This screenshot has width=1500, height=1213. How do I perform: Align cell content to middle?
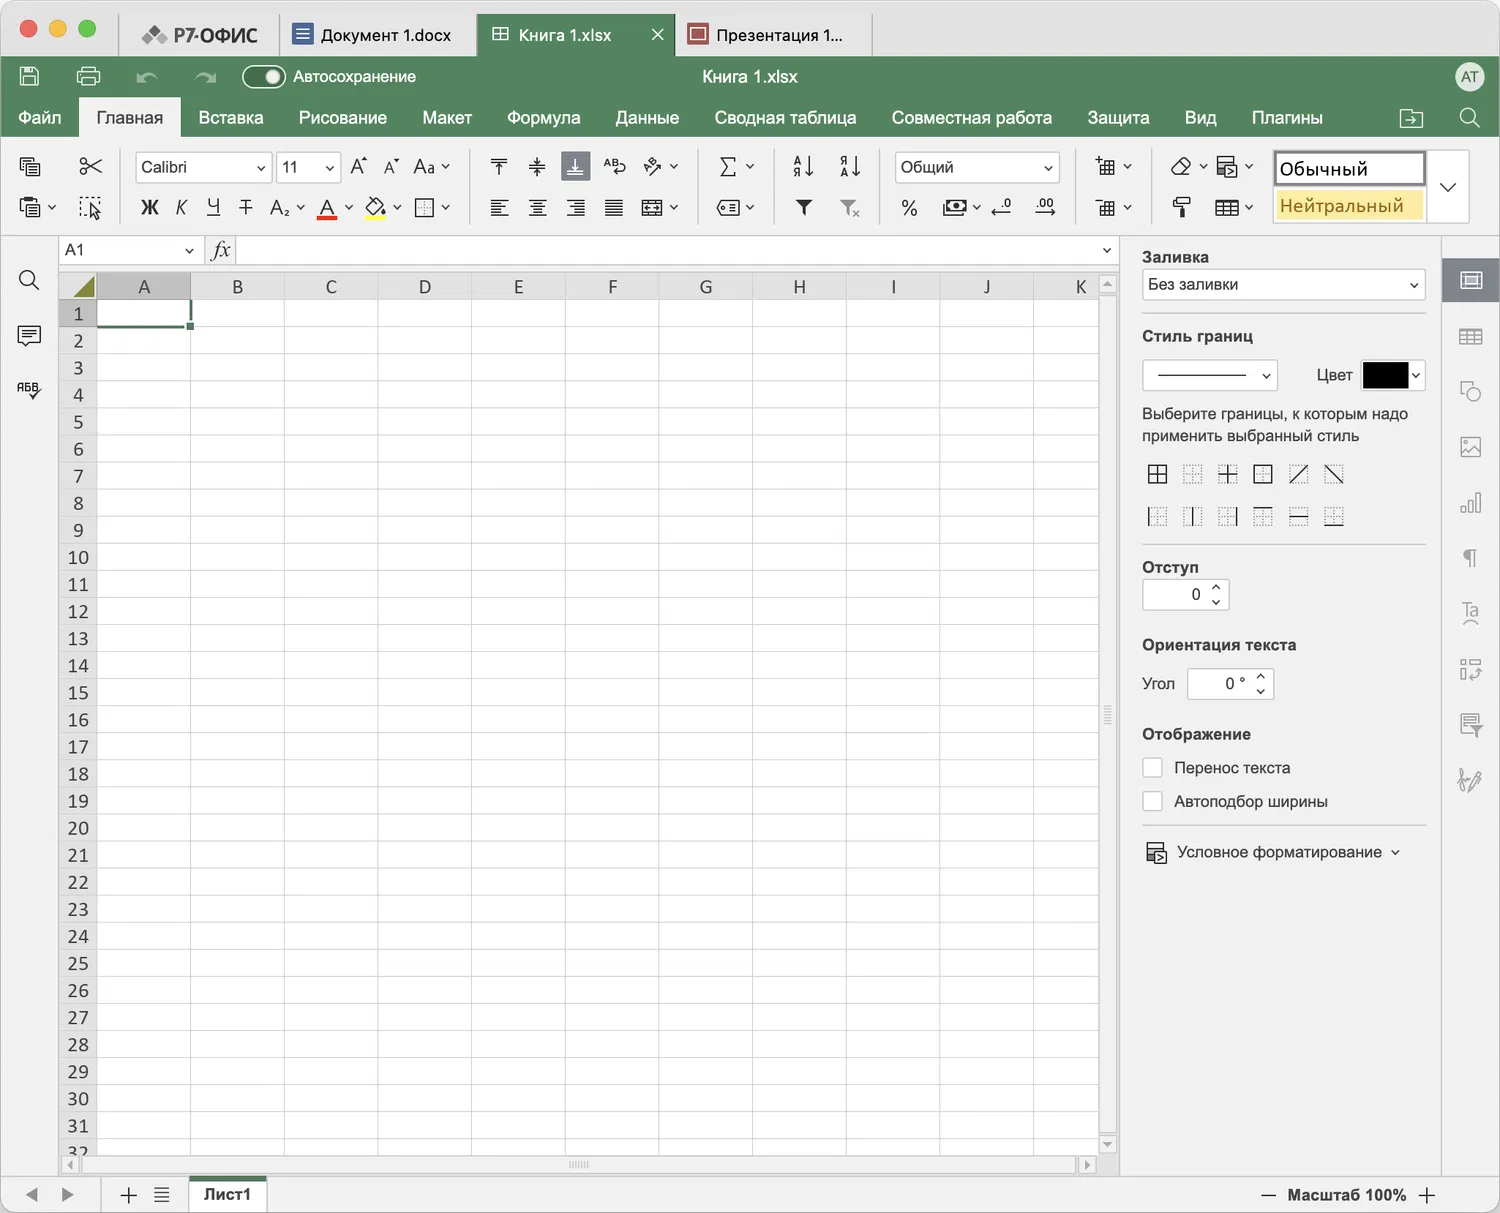pos(537,166)
